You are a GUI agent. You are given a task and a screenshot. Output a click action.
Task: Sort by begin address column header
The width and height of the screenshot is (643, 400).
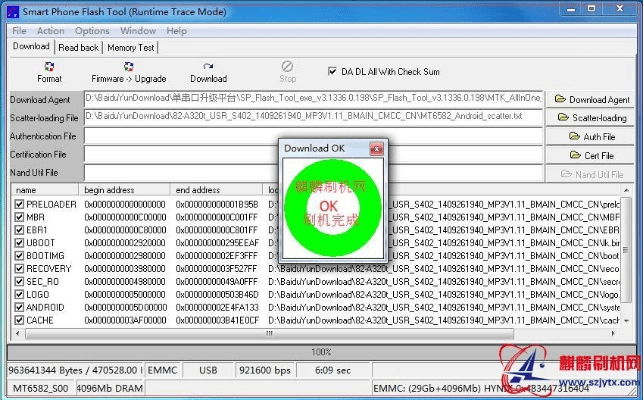[125, 189]
